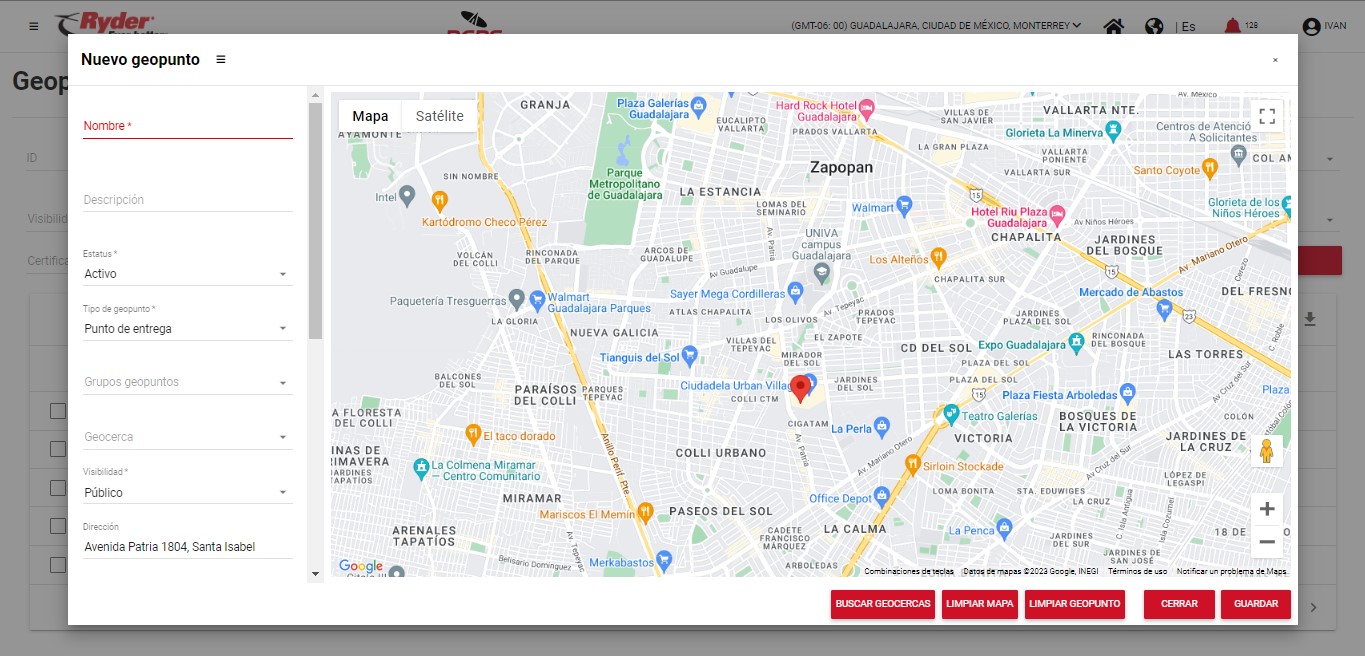The width and height of the screenshot is (1365, 656).
Task: Click the home icon in header
Action: tap(1113, 26)
